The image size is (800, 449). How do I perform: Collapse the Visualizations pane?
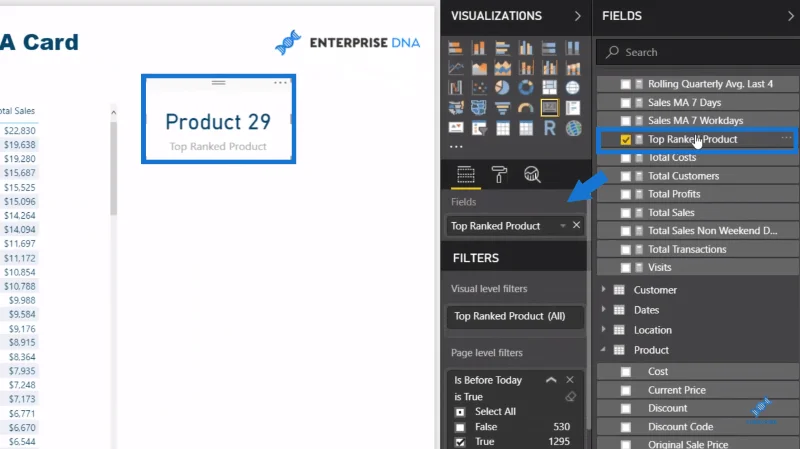click(578, 16)
